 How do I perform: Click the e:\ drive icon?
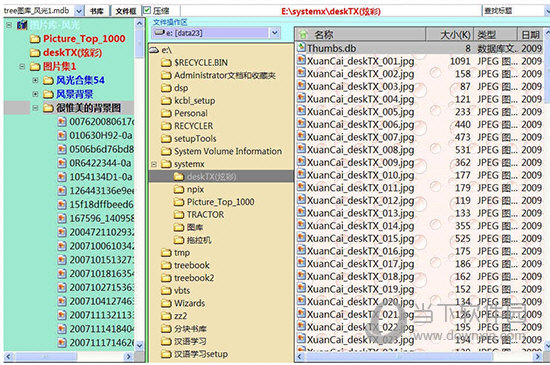[x=154, y=50]
